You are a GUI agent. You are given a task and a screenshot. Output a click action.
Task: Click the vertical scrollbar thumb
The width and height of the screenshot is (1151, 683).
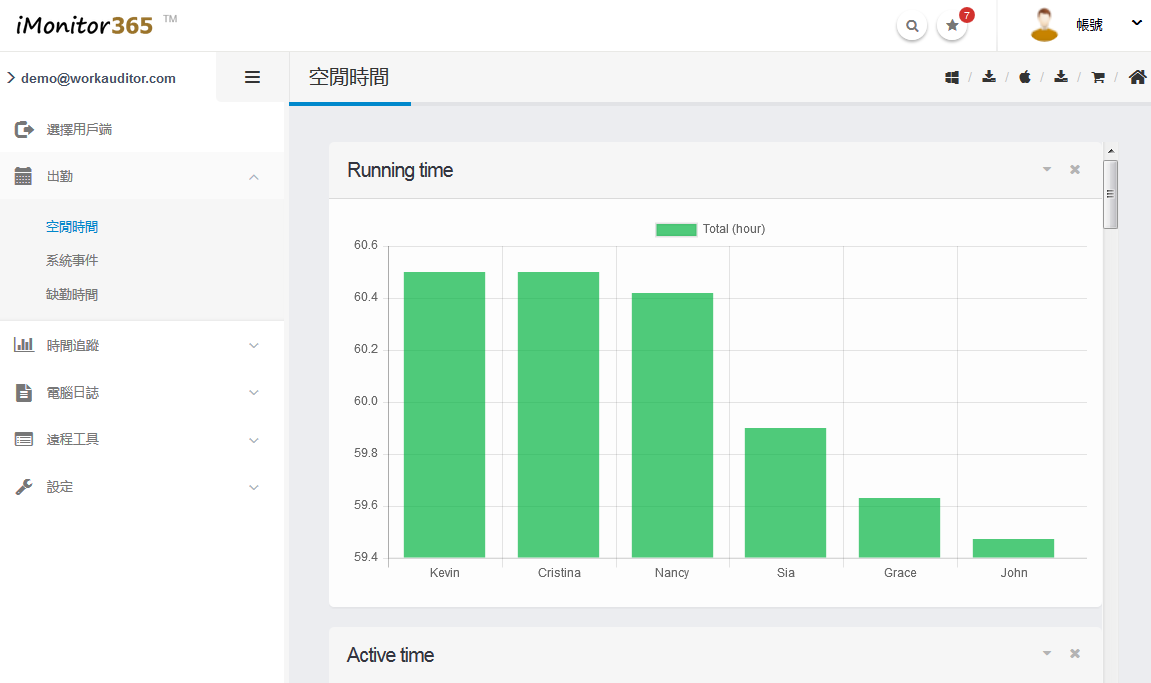(x=1110, y=194)
